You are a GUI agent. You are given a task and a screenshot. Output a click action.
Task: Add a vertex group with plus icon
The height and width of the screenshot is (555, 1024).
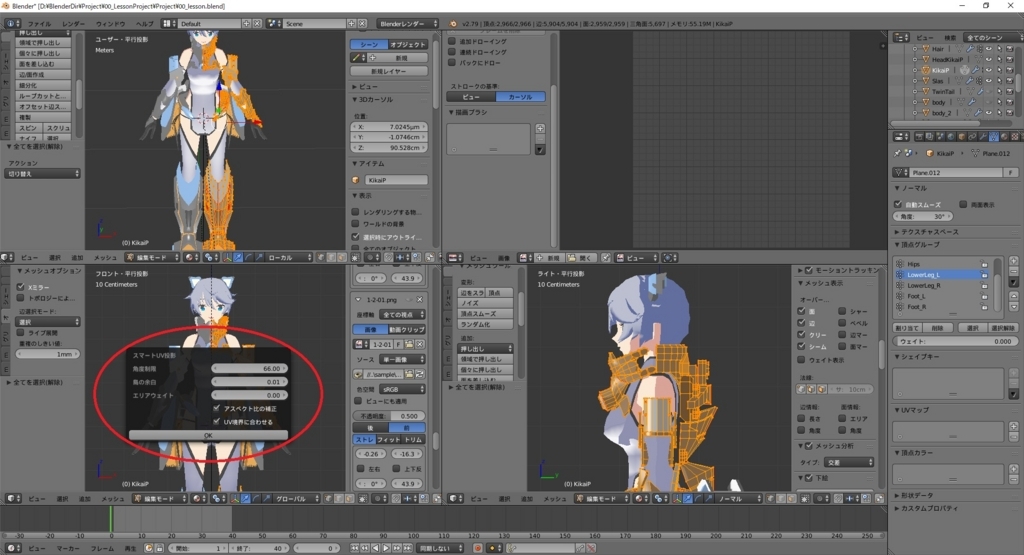[x=1014, y=261]
